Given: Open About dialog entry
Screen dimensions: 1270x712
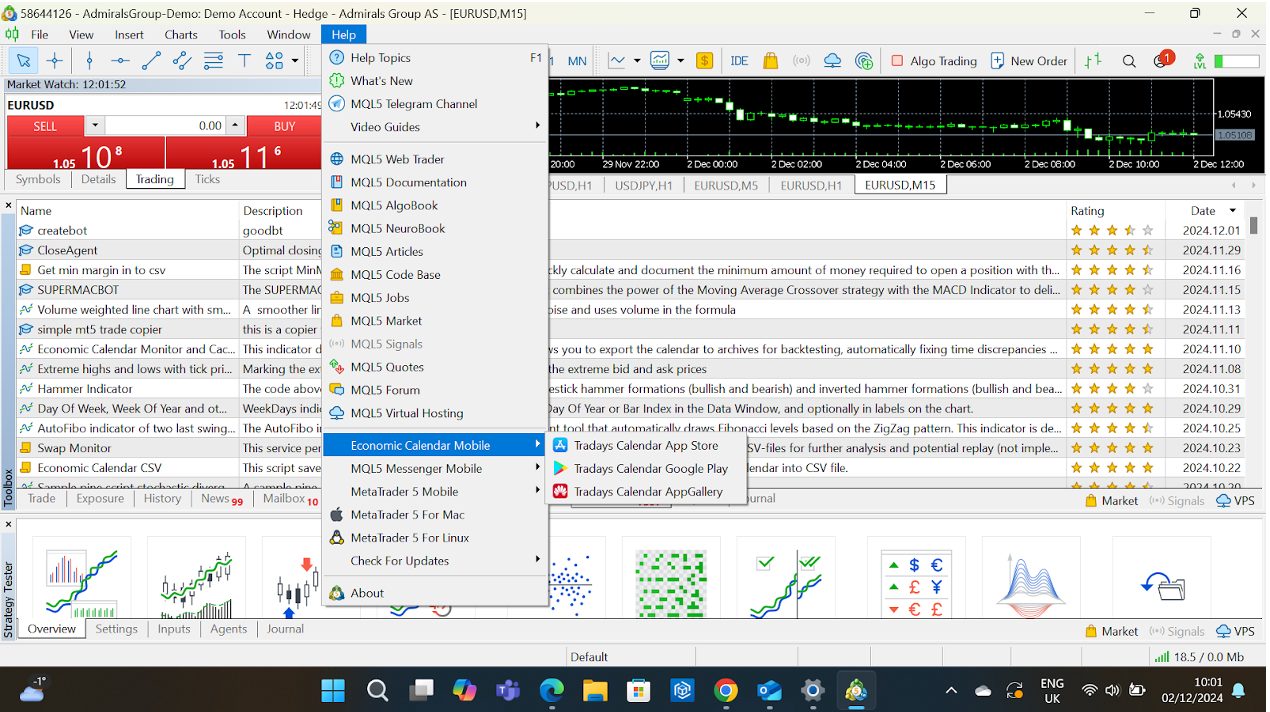Looking at the screenshot, I should coord(436,593).
